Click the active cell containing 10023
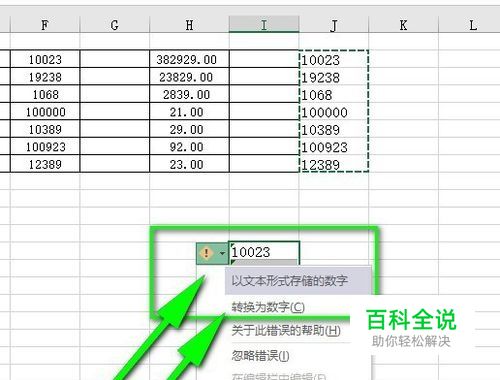Image resolution: width=500 pixels, height=380 pixels. coord(264,253)
